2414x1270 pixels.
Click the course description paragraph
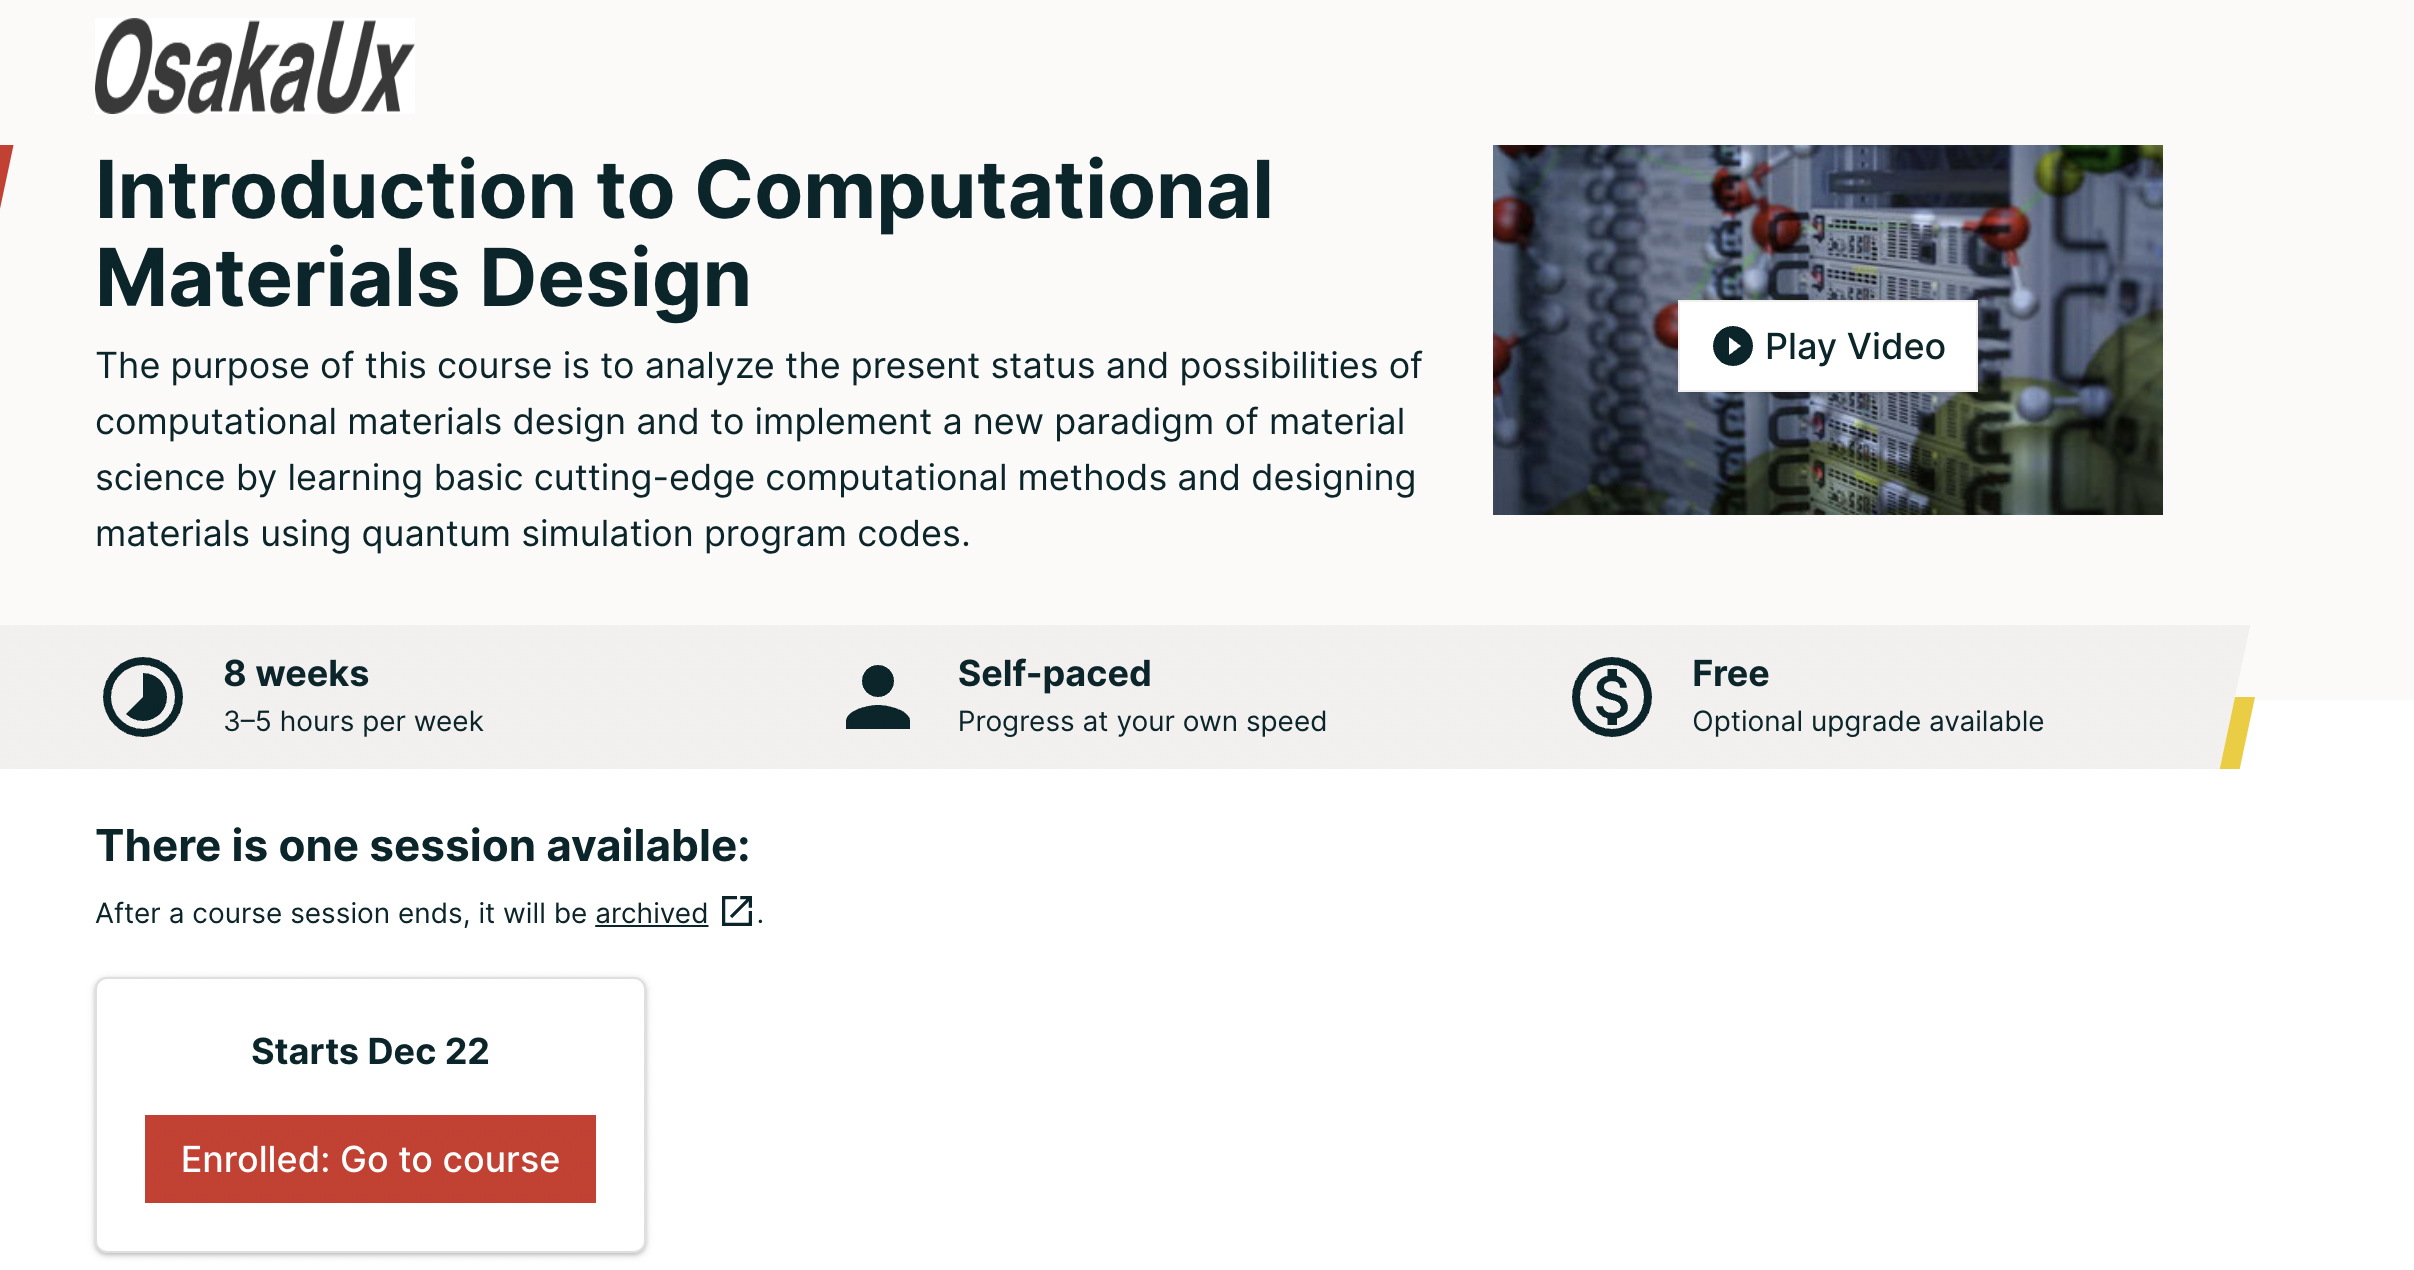point(759,450)
